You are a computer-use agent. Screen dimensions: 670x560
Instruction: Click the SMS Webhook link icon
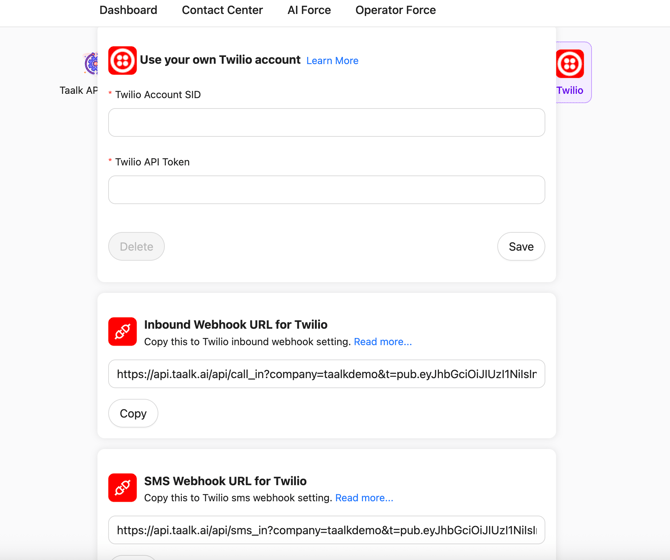[x=122, y=487]
